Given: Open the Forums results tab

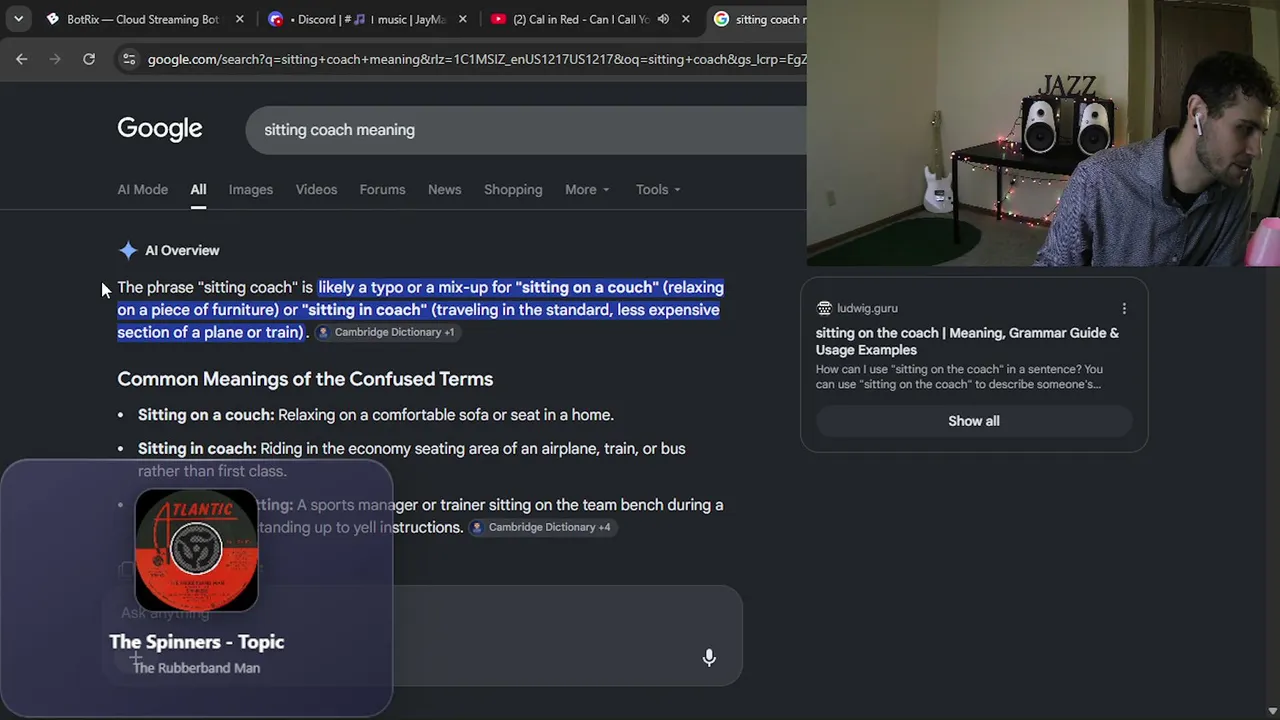Looking at the screenshot, I should [382, 189].
